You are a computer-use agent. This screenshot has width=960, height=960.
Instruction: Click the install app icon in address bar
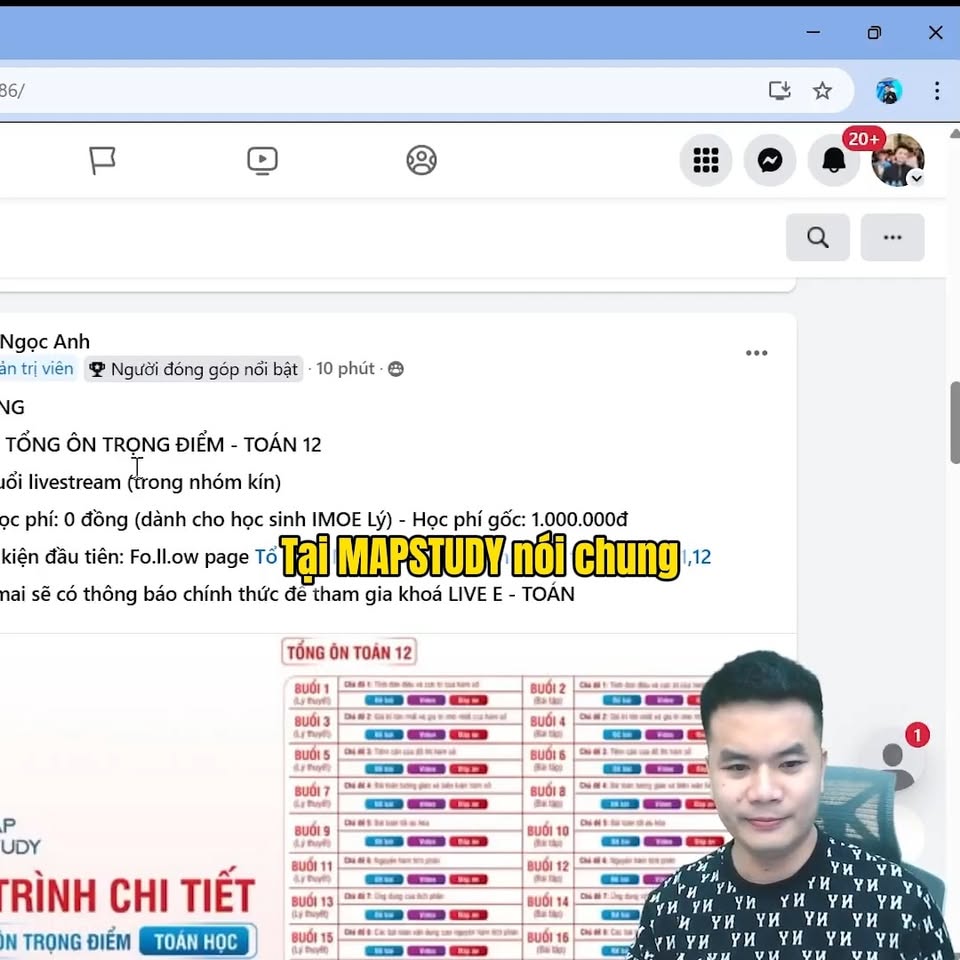click(779, 91)
